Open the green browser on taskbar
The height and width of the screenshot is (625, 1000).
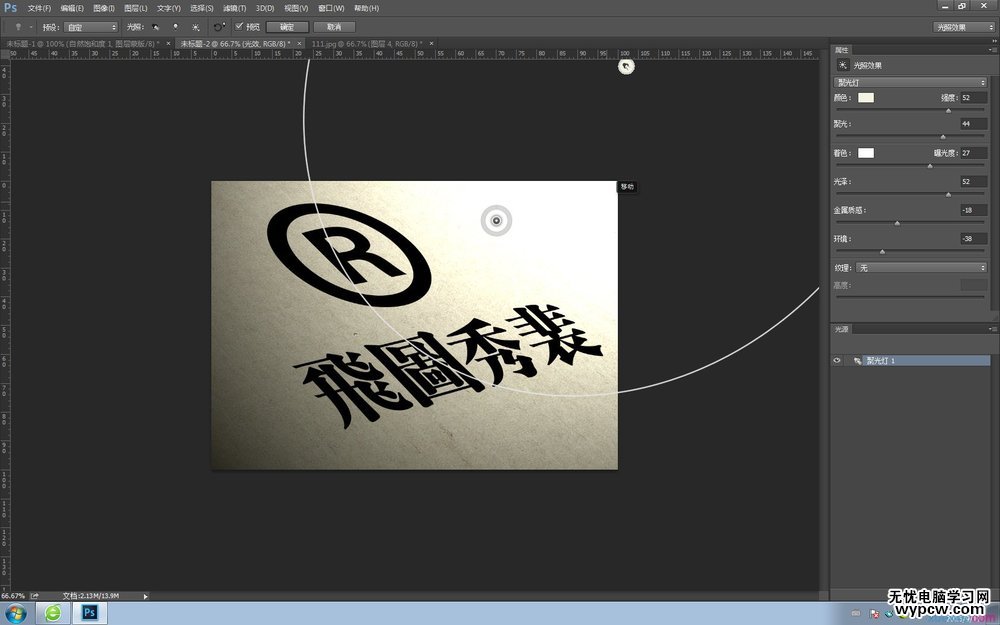53,614
